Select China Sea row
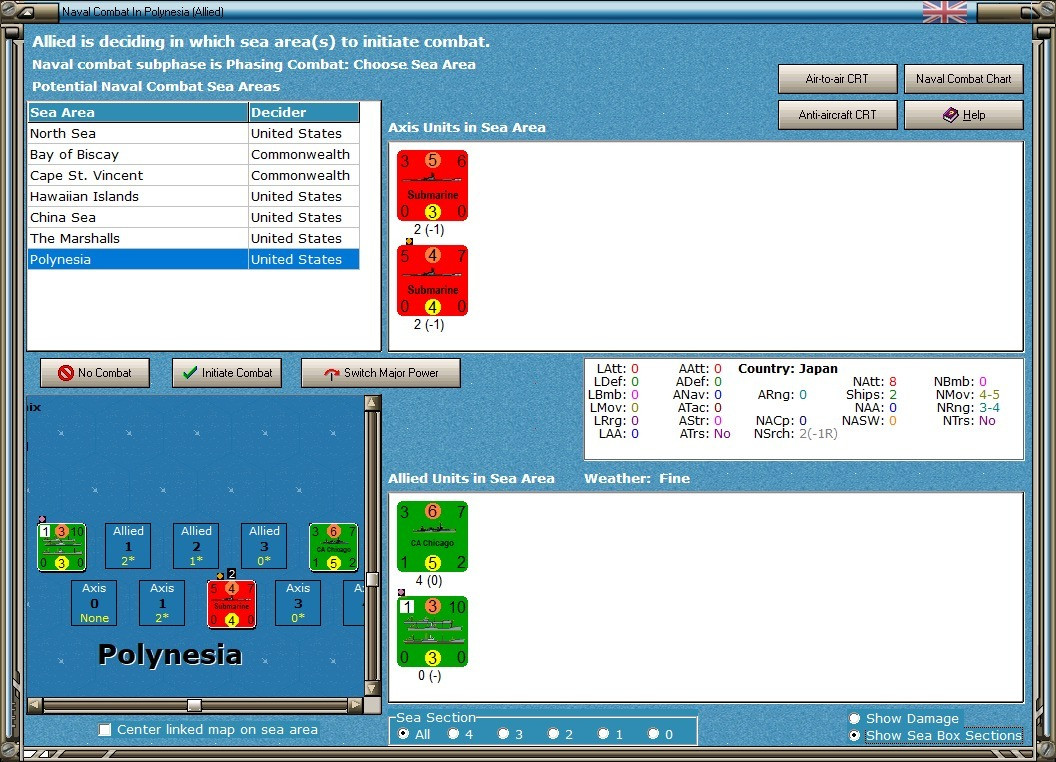 (x=193, y=217)
